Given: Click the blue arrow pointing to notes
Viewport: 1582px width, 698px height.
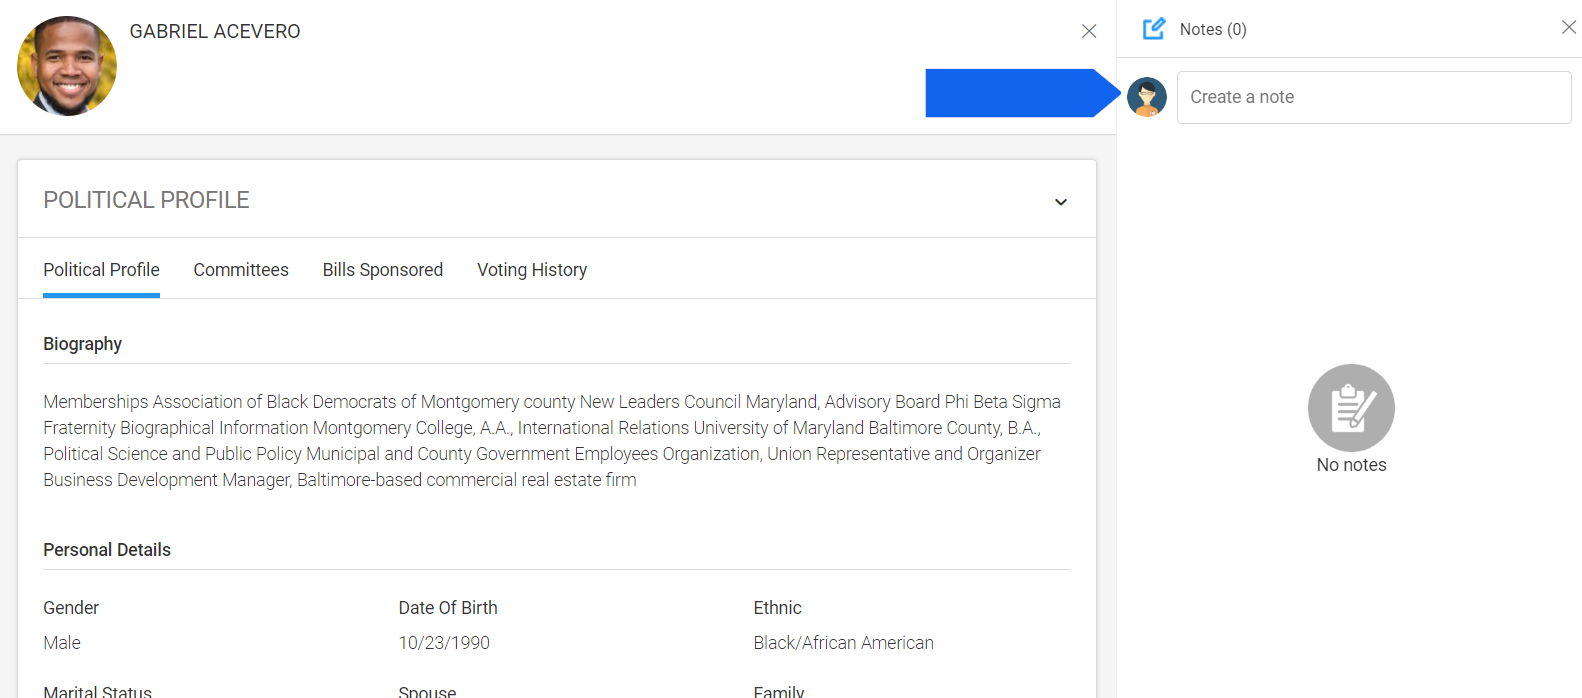Looking at the screenshot, I should pos(1023,93).
